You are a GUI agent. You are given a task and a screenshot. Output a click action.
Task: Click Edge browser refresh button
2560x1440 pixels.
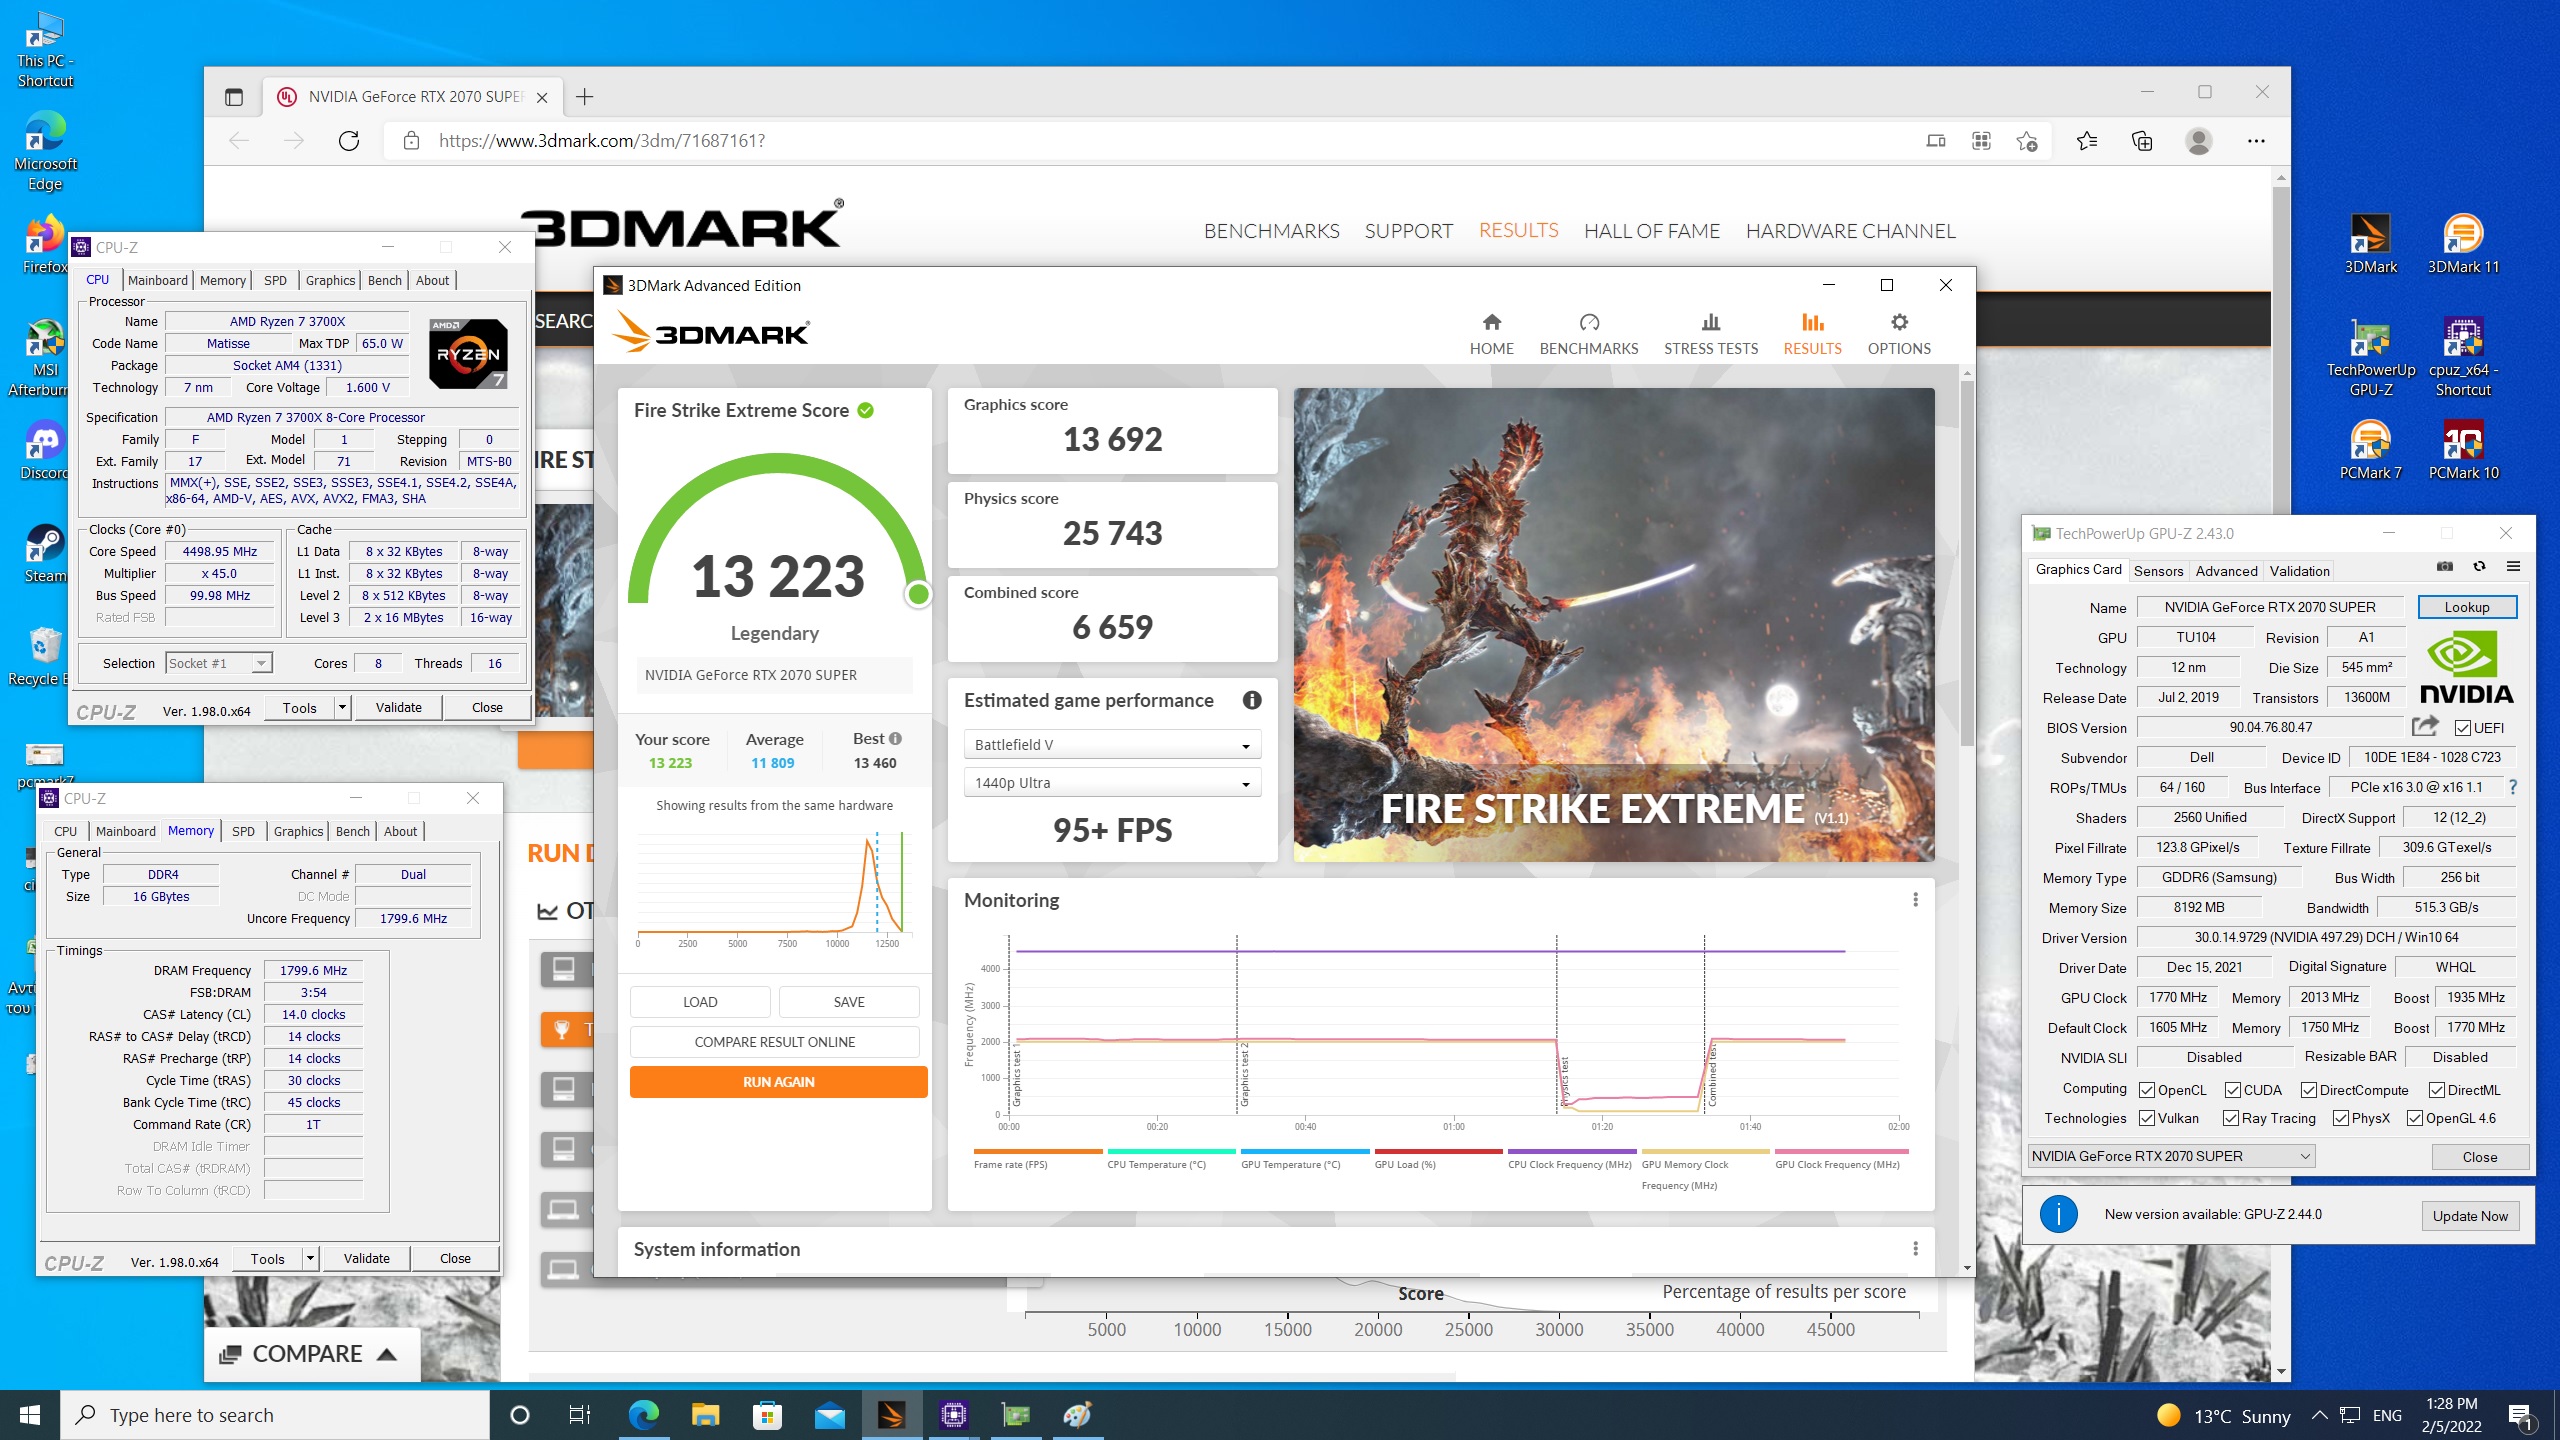pyautogui.click(x=349, y=141)
